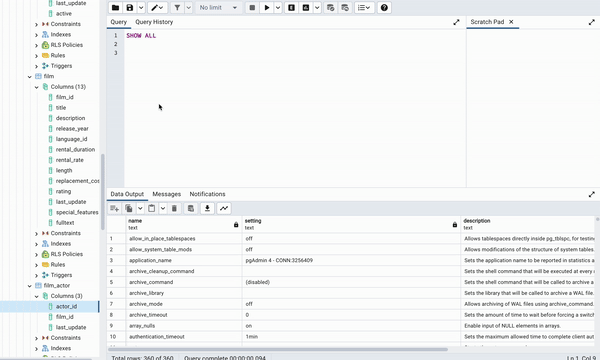The width and height of the screenshot is (600, 360).
Task: Click the Commit transaction icon
Action: 331,7
